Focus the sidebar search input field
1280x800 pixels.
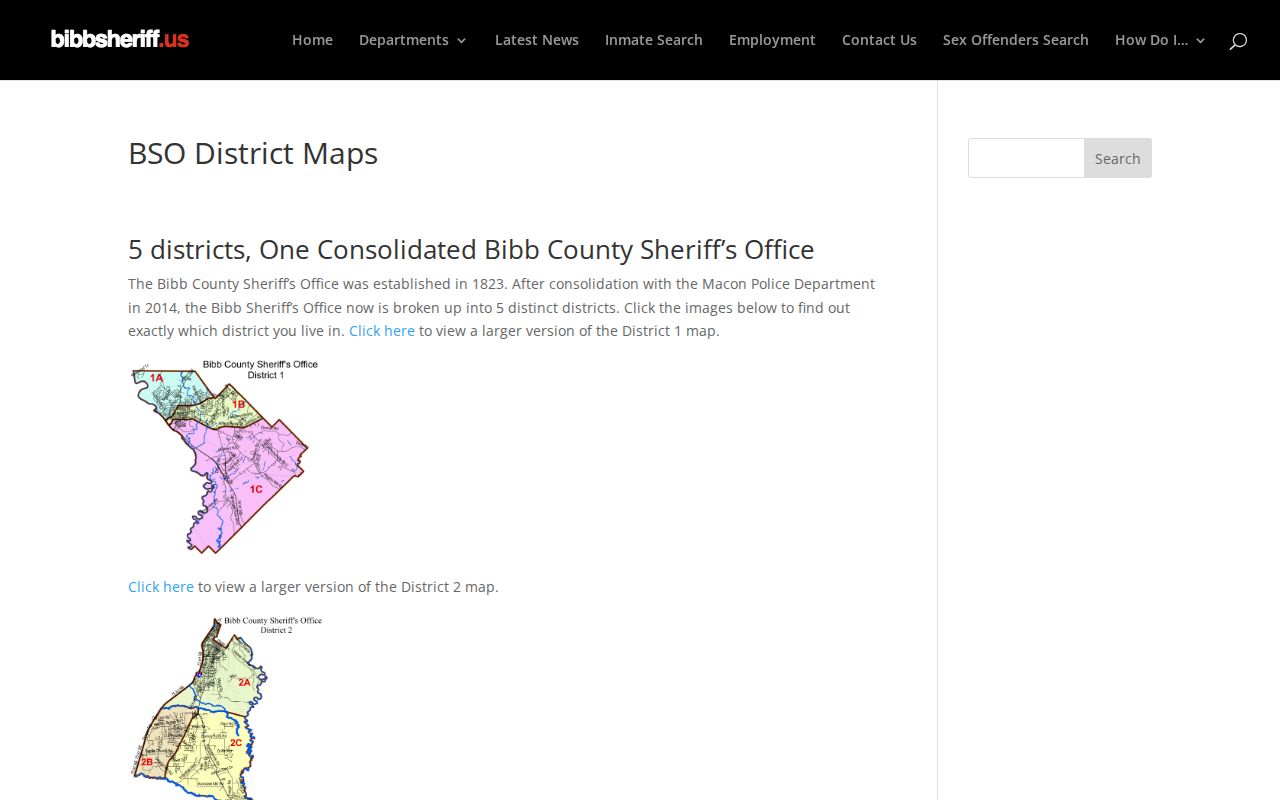1026,158
